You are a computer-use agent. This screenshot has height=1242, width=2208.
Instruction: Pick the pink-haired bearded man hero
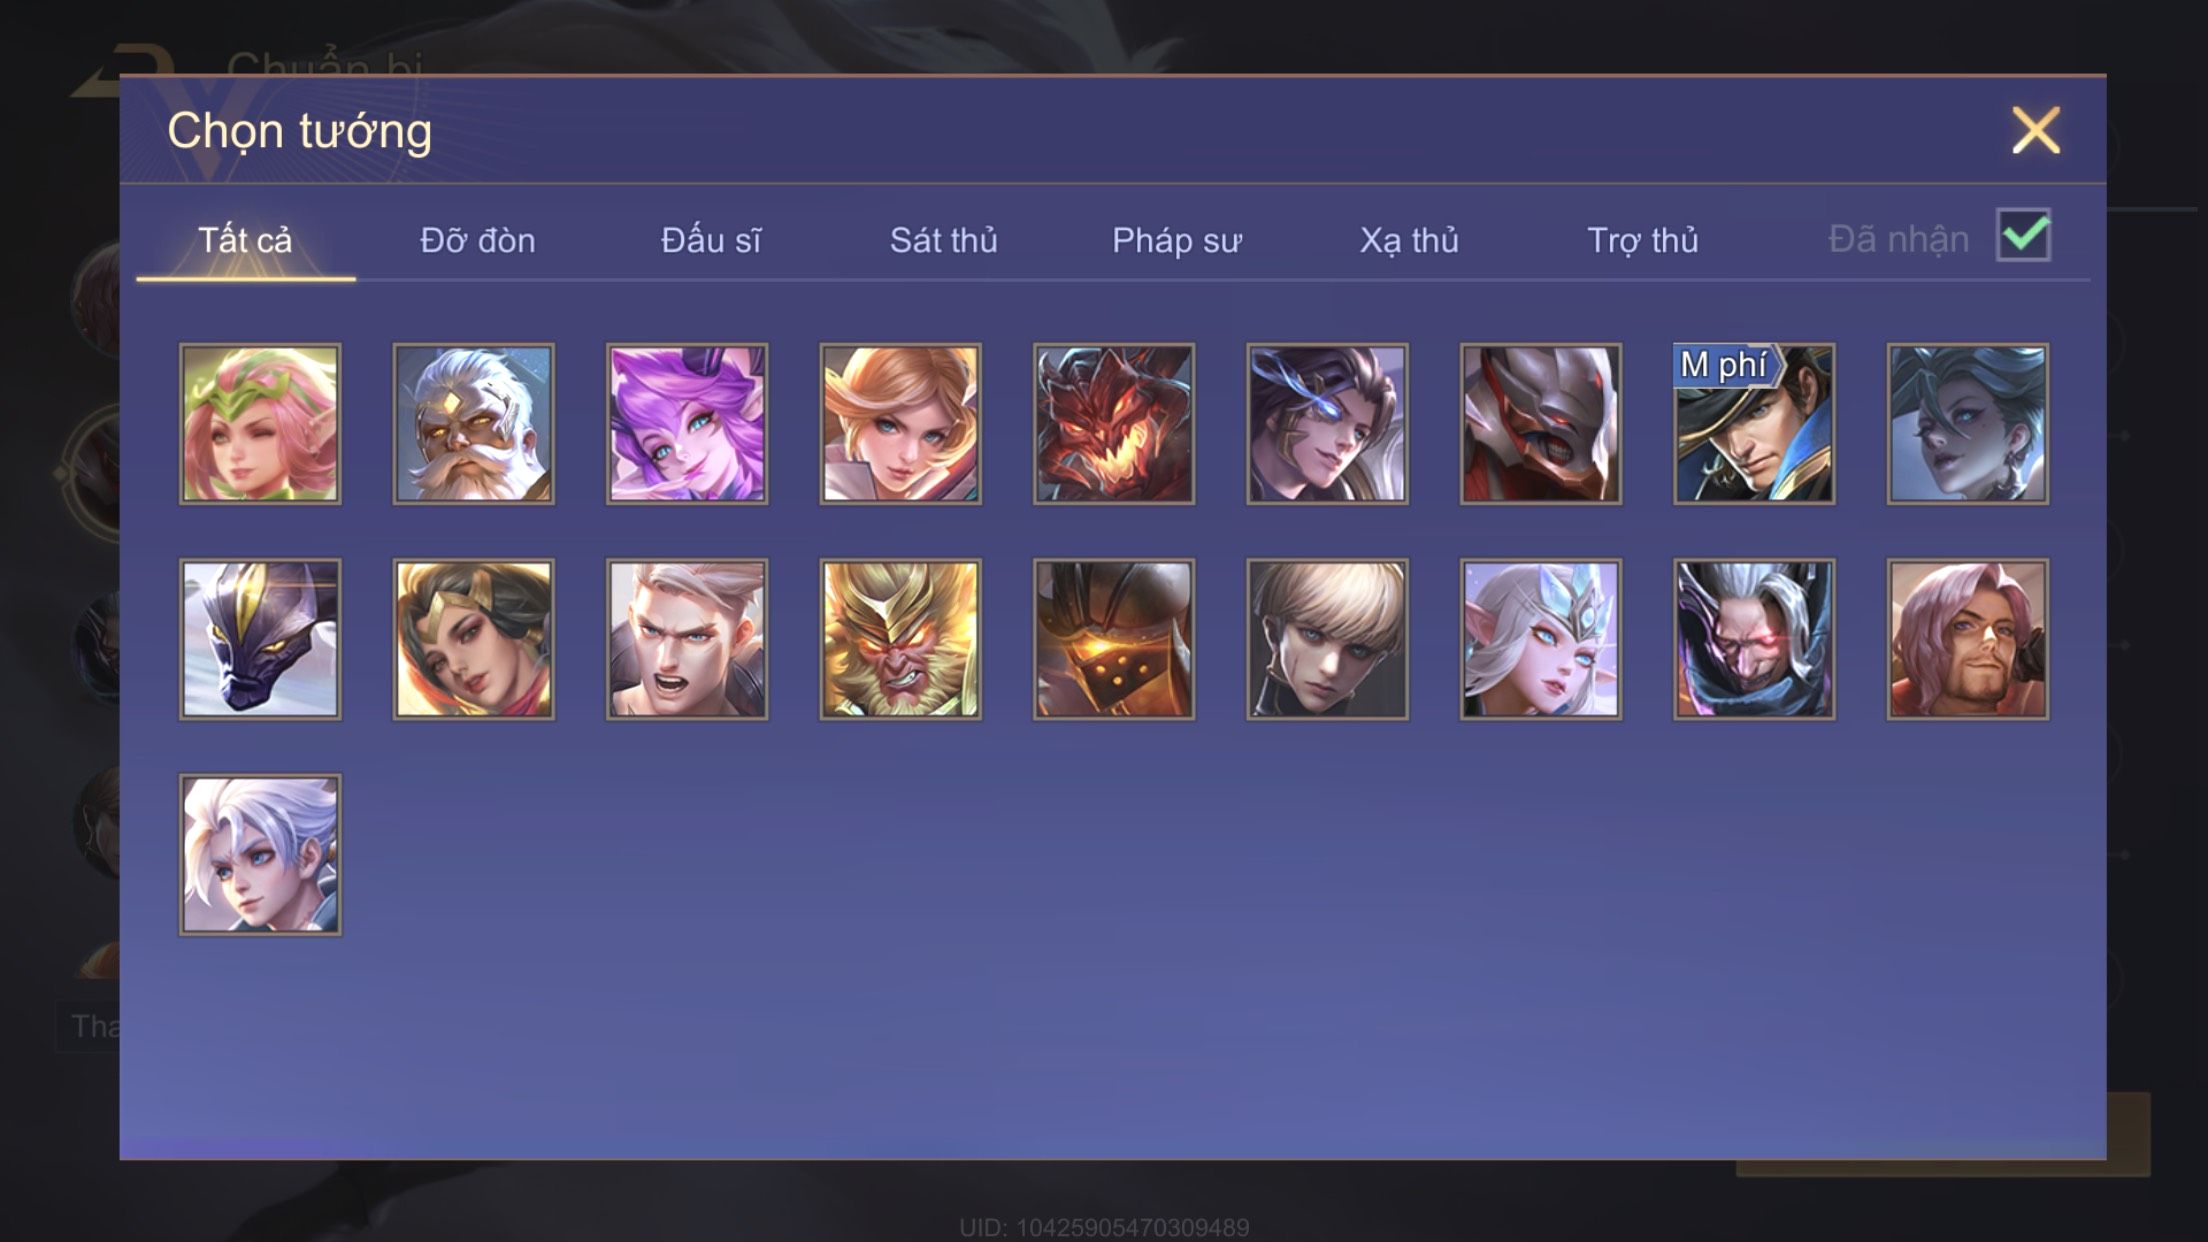[1967, 639]
